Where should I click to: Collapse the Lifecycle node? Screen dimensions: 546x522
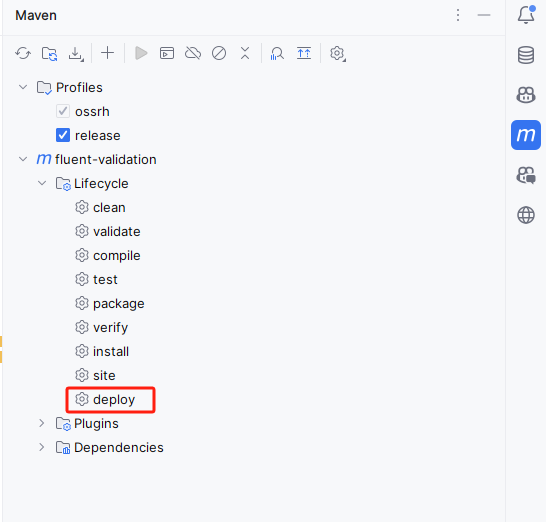coord(42,183)
